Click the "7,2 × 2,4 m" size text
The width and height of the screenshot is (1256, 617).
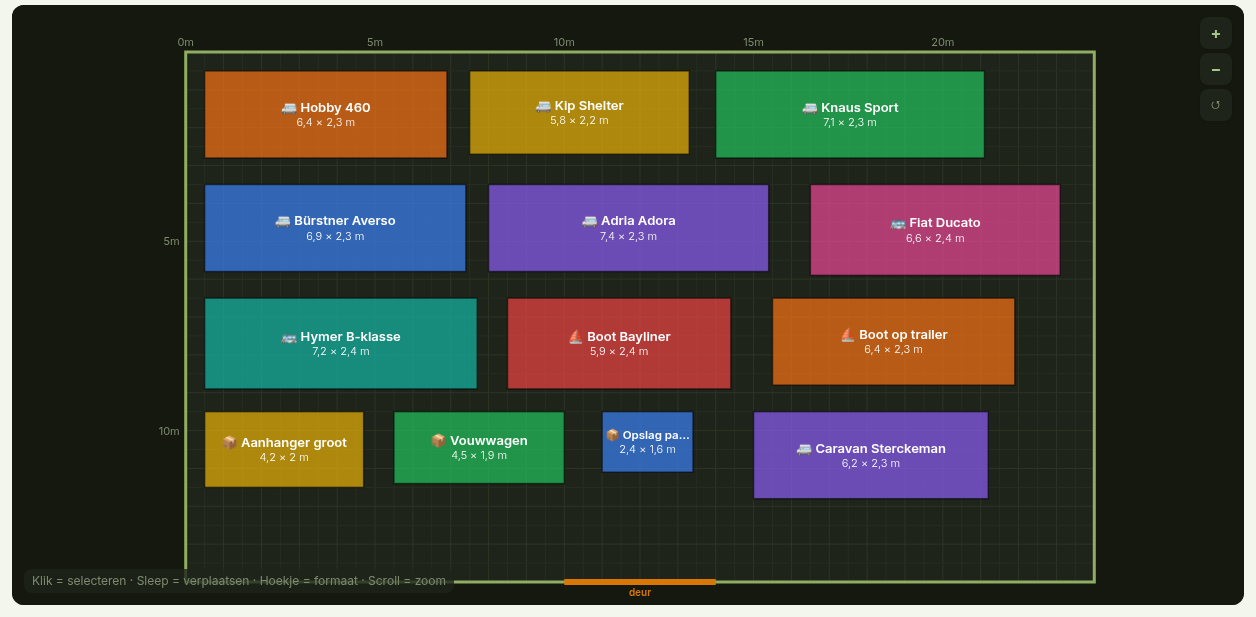coord(341,352)
